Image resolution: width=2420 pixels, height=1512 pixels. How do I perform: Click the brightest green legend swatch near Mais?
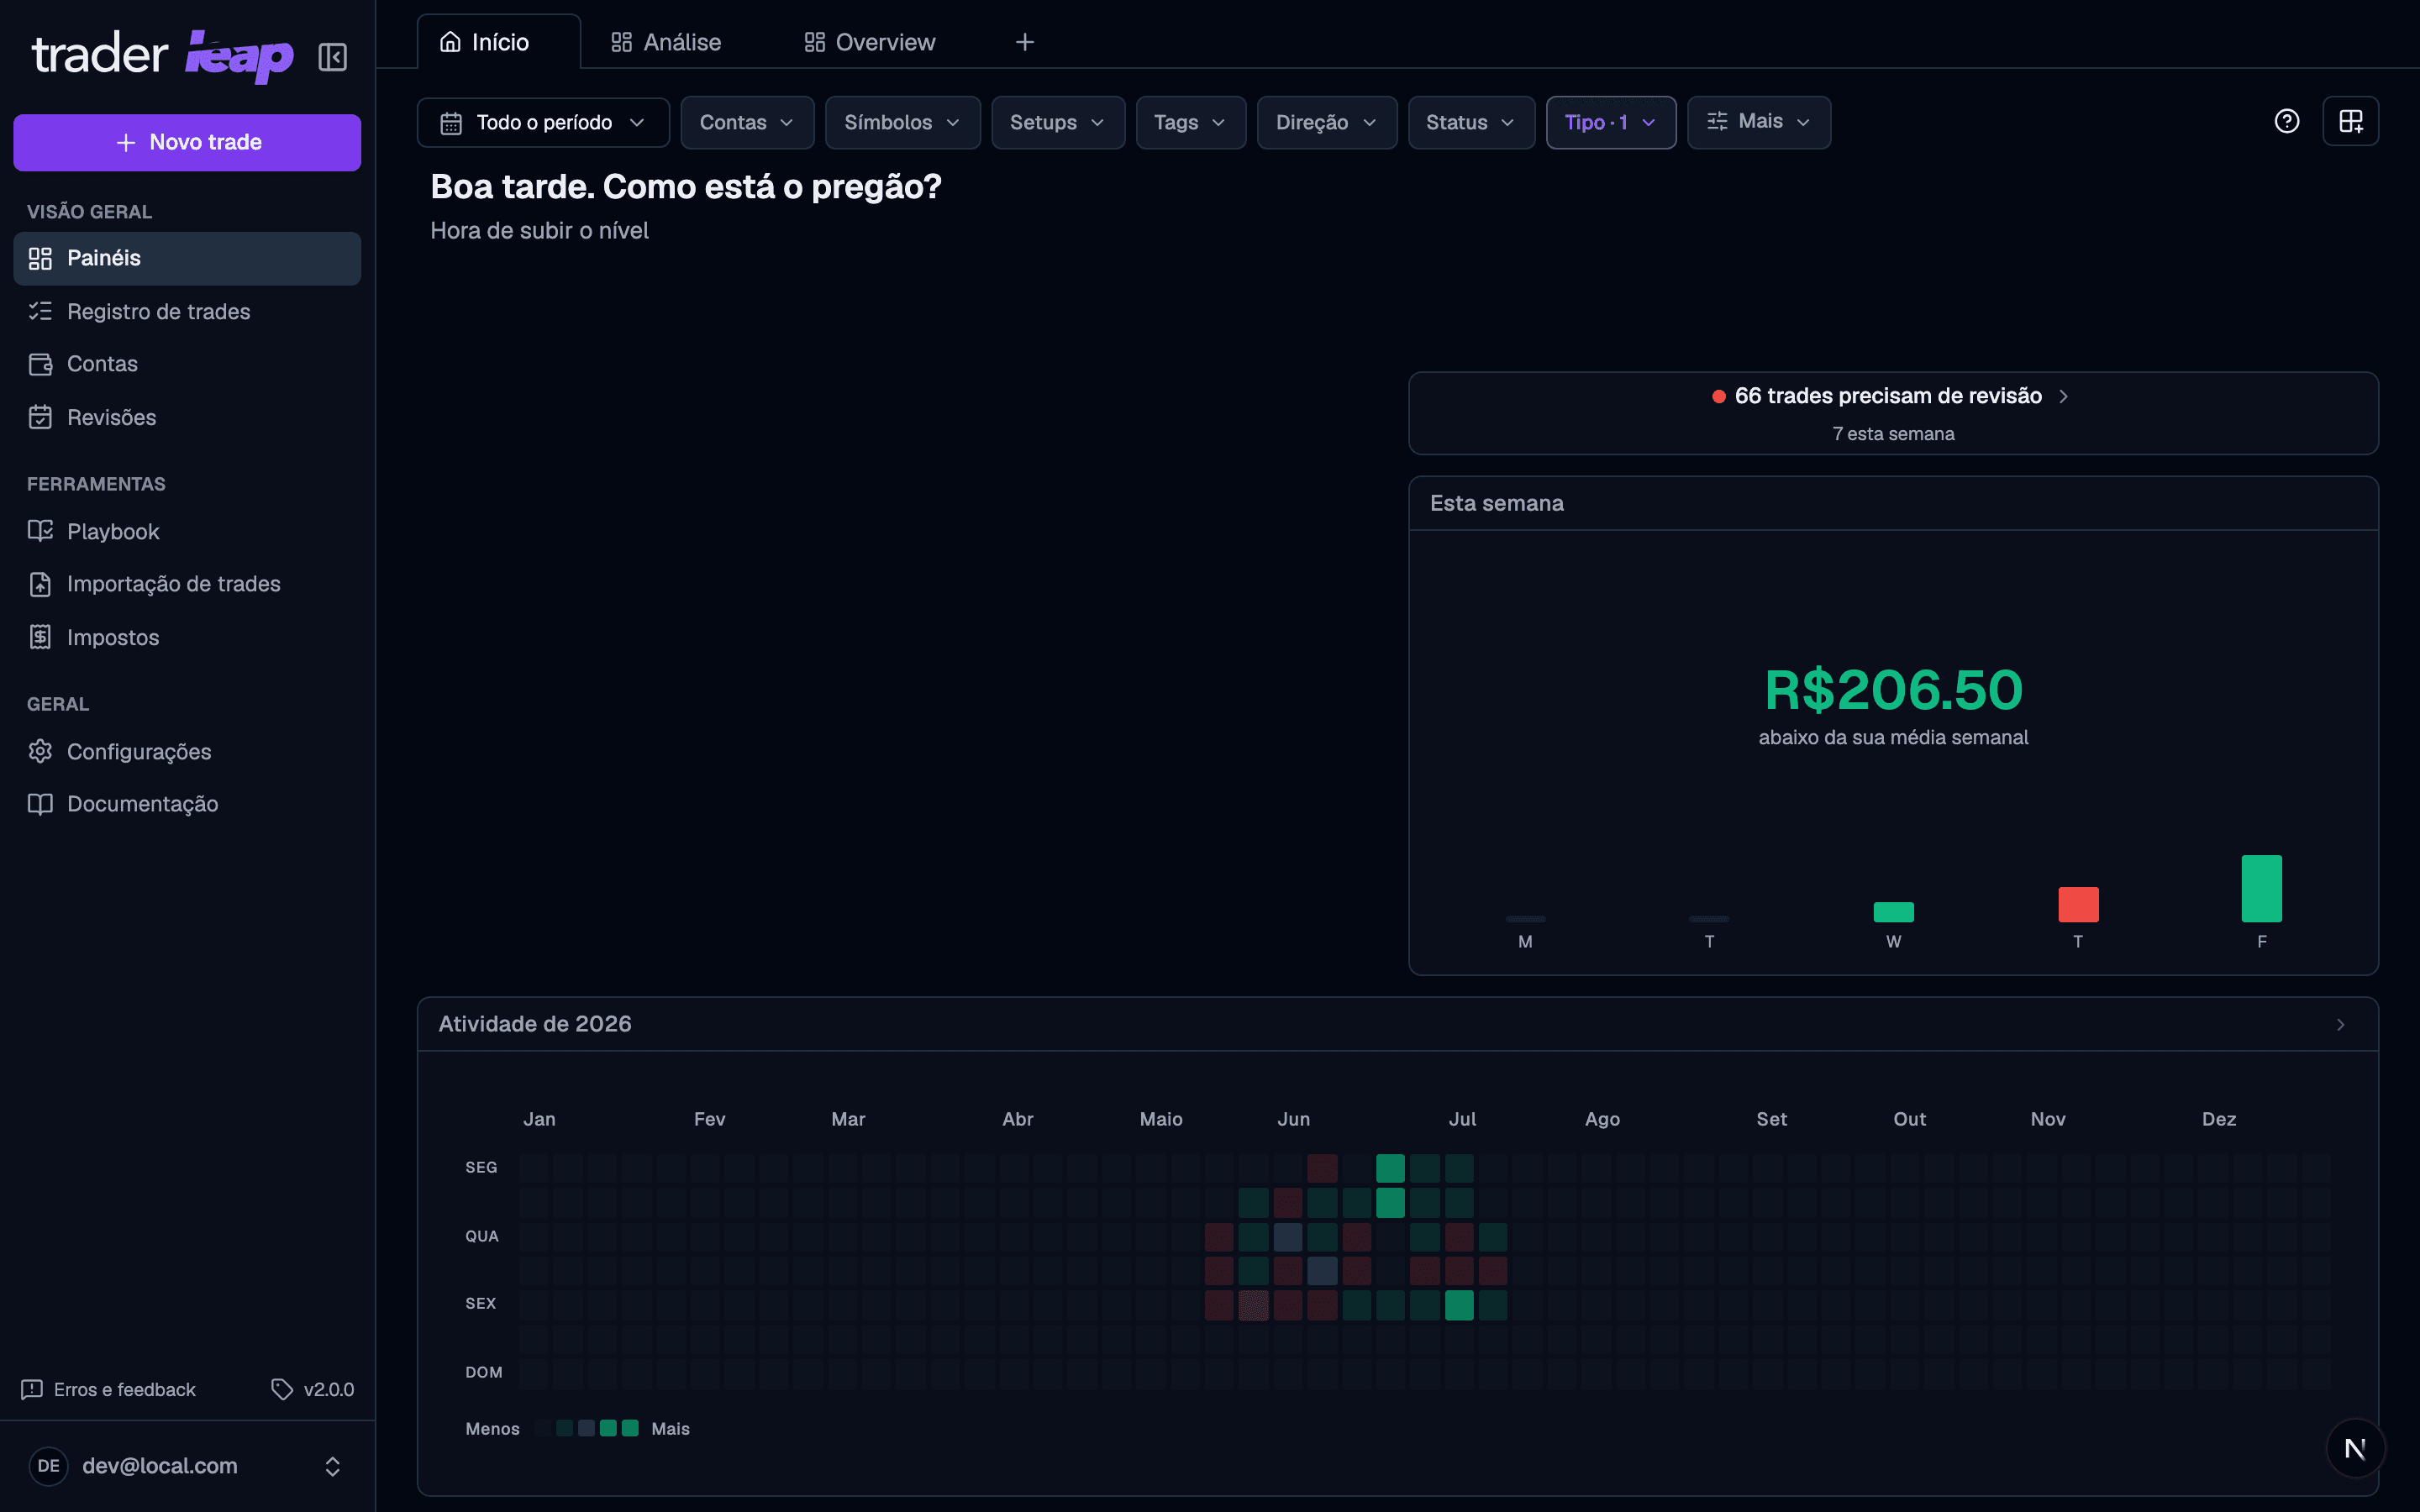point(630,1428)
